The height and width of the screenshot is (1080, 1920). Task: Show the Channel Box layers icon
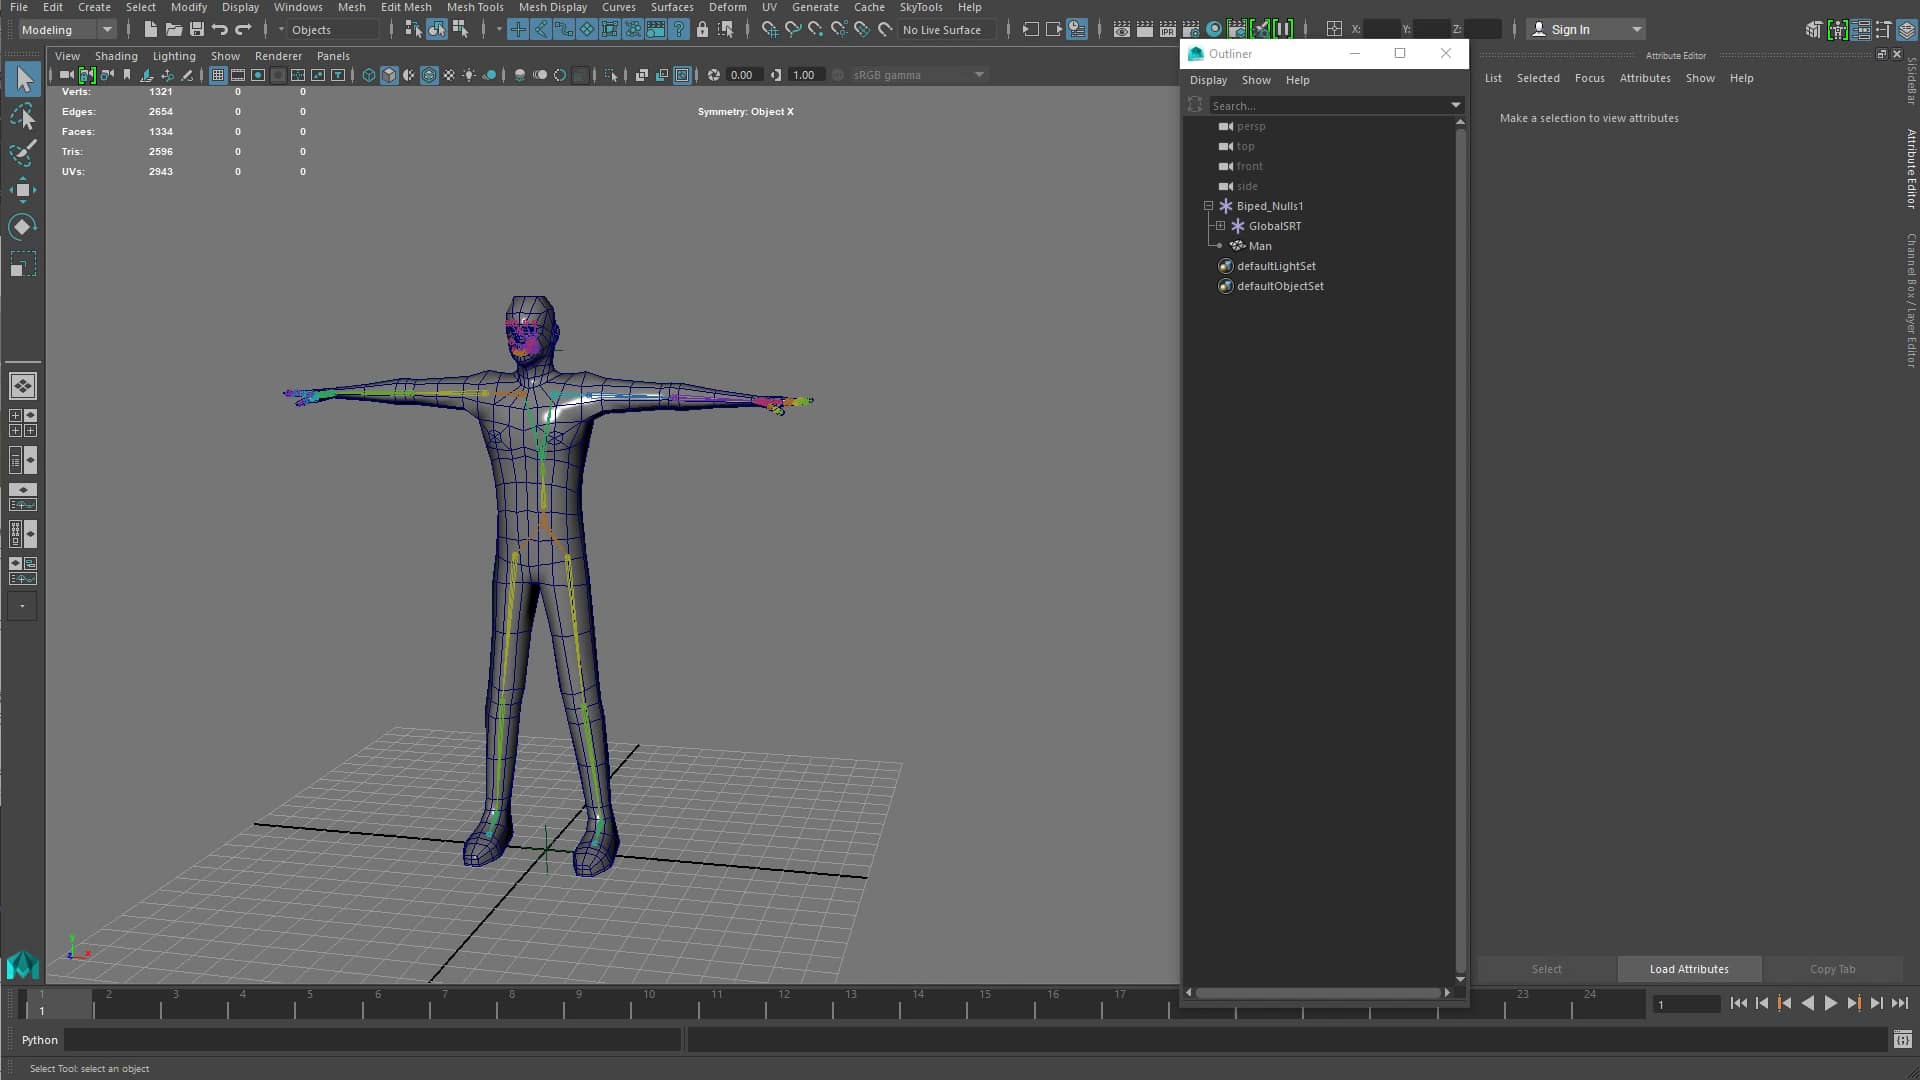click(x=1907, y=29)
